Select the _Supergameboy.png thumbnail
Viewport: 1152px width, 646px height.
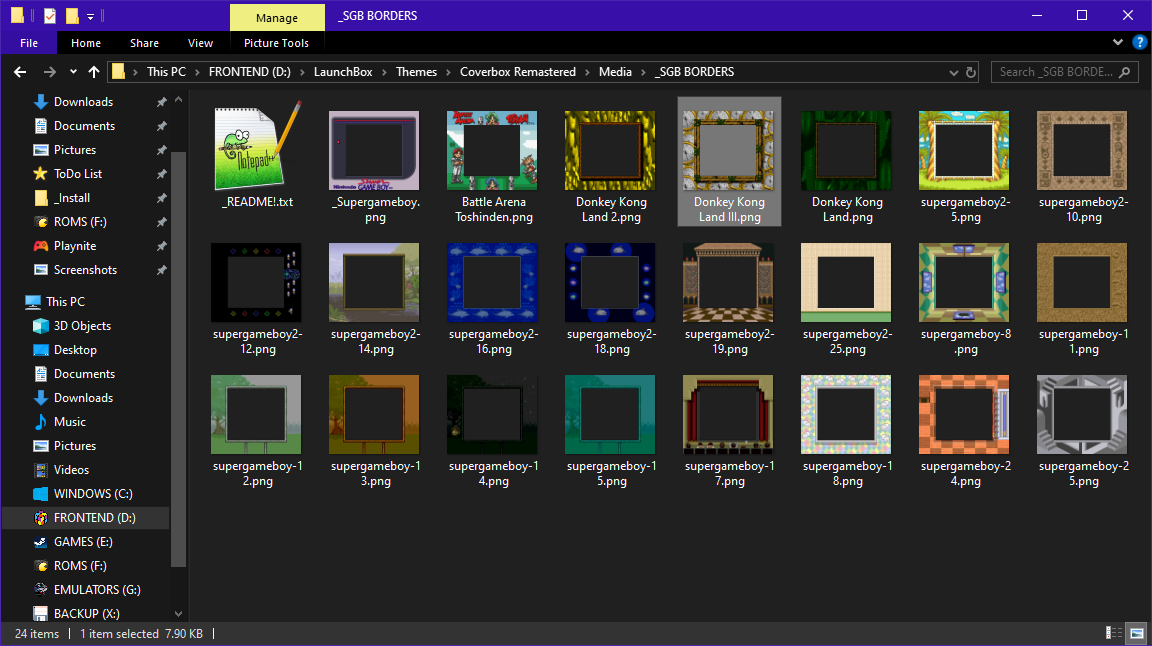coord(374,151)
